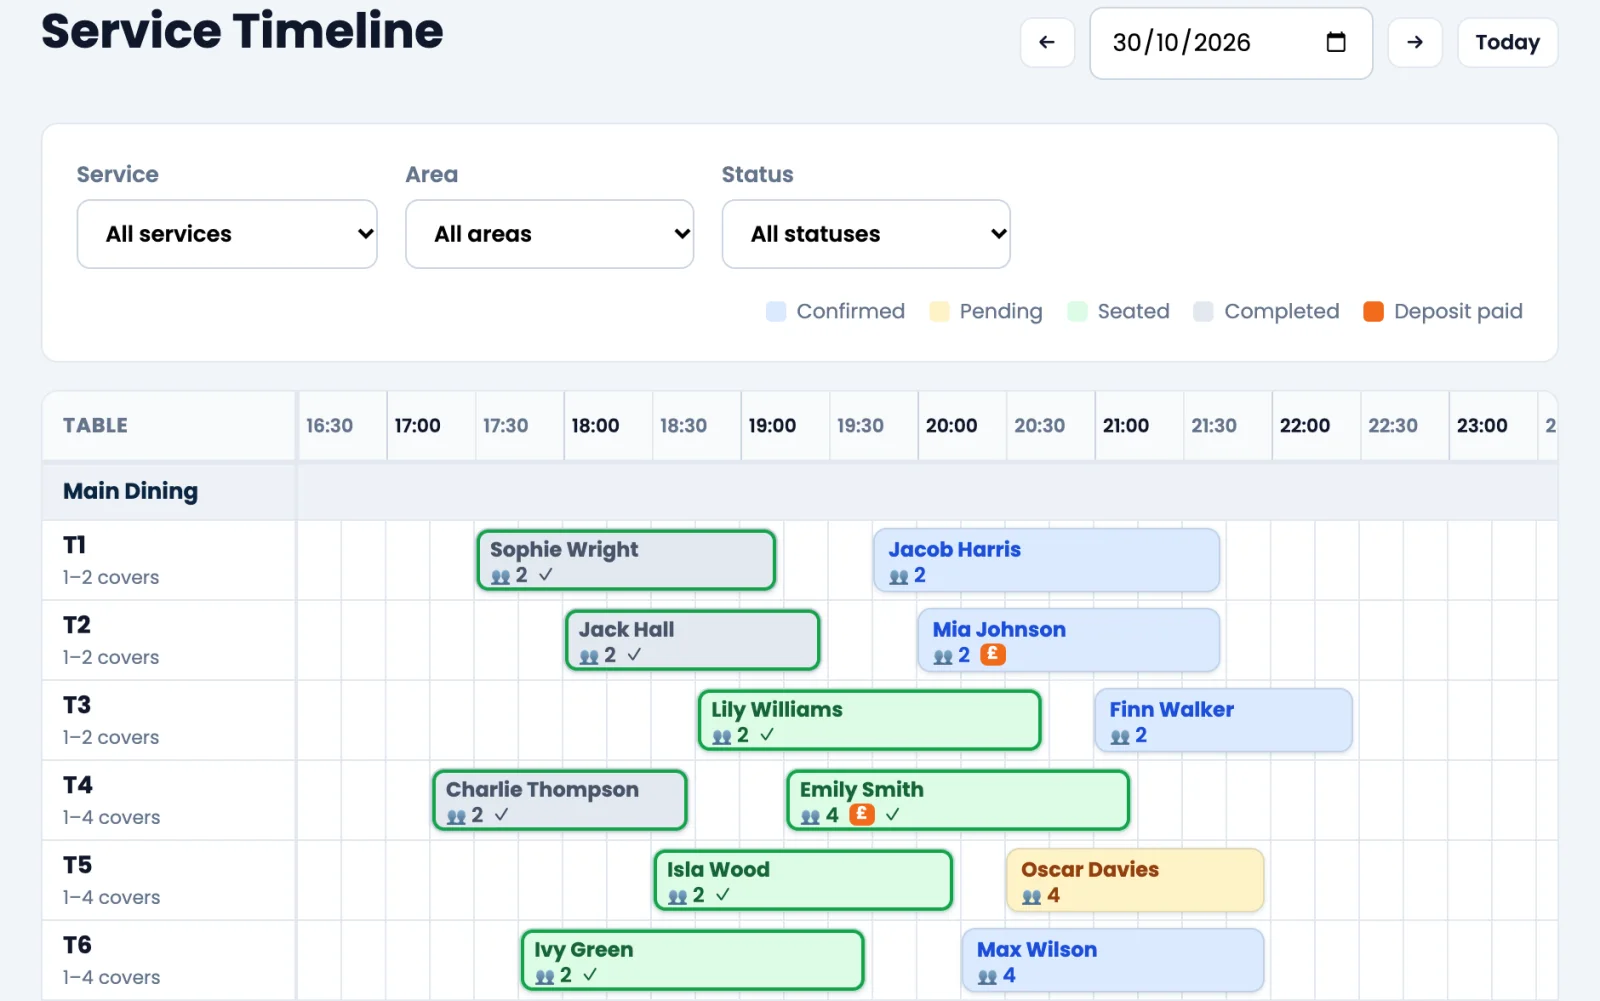Image resolution: width=1600 pixels, height=1001 pixels.
Task: Click the Deposit paid legend swatch
Action: click(x=1373, y=311)
